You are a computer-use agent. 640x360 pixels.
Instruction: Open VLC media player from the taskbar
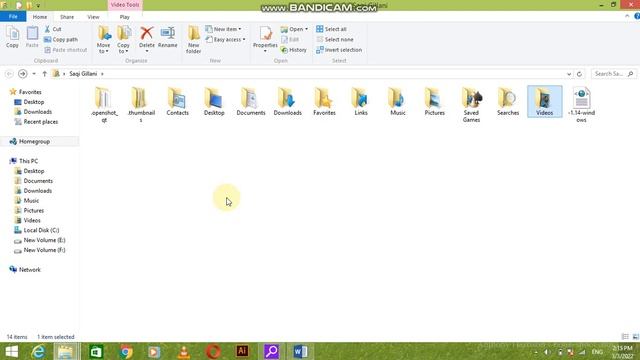tap(184, 351)
